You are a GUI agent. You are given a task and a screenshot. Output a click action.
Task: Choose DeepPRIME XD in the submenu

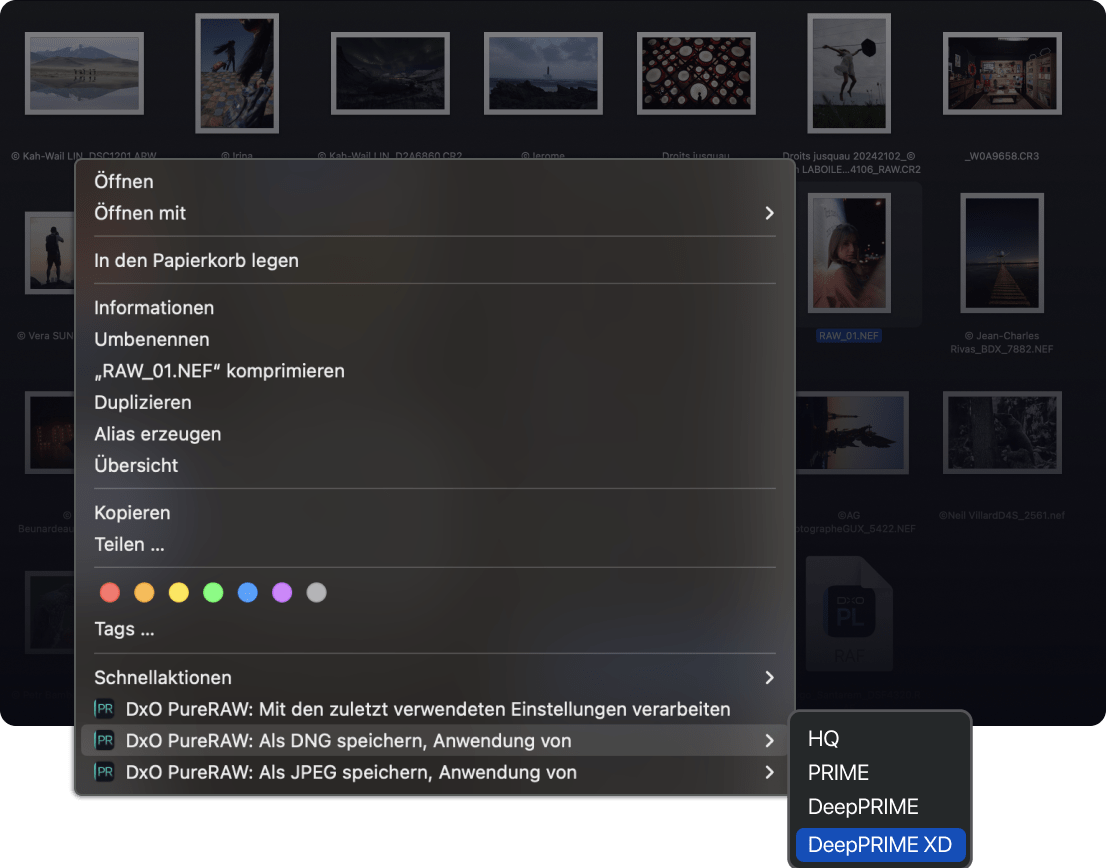[880, 845]
